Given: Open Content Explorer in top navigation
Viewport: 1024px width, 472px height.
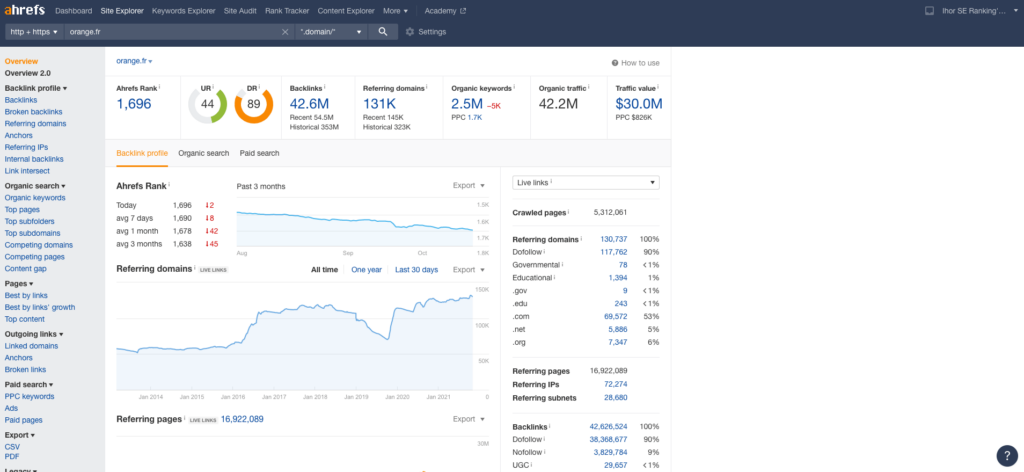Looking at the screenshot, I should tap(346, 11).
